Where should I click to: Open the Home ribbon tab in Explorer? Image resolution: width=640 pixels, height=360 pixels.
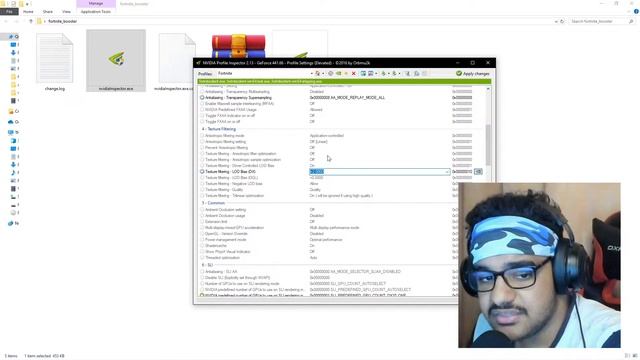point(28,11)
